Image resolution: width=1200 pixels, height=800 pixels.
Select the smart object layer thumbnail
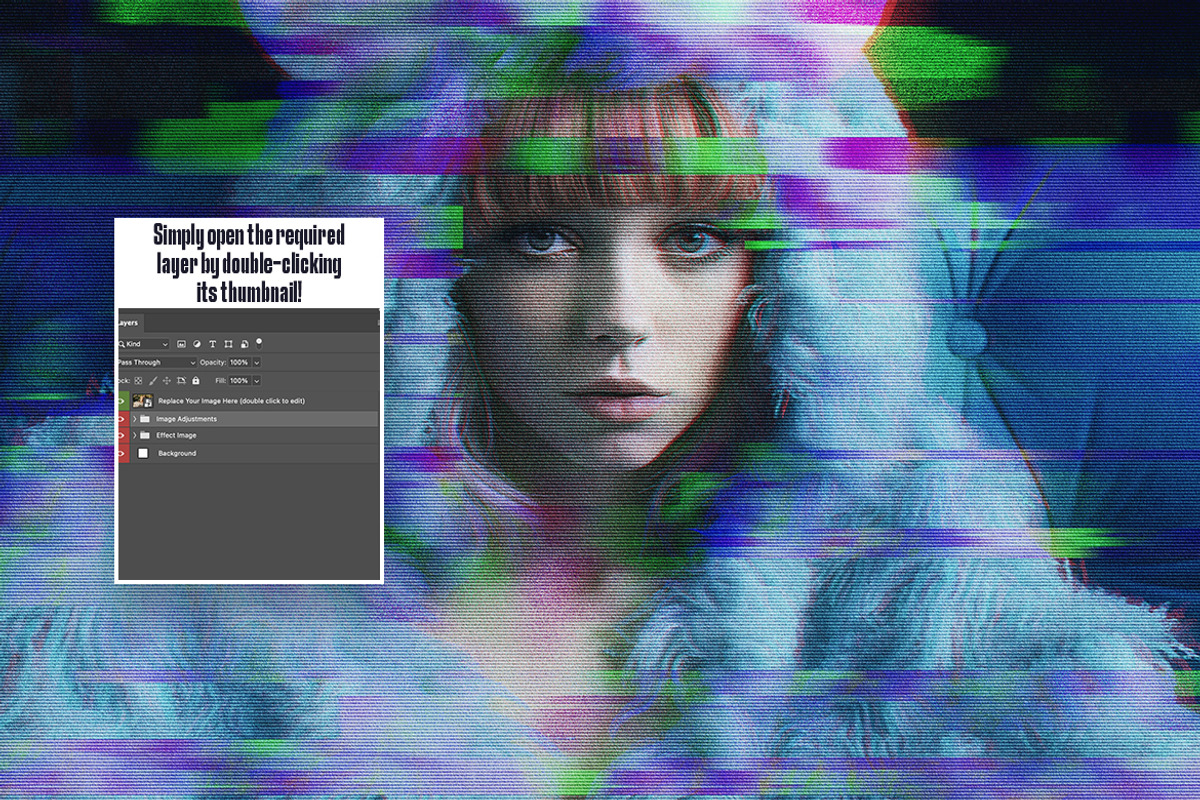142,400
